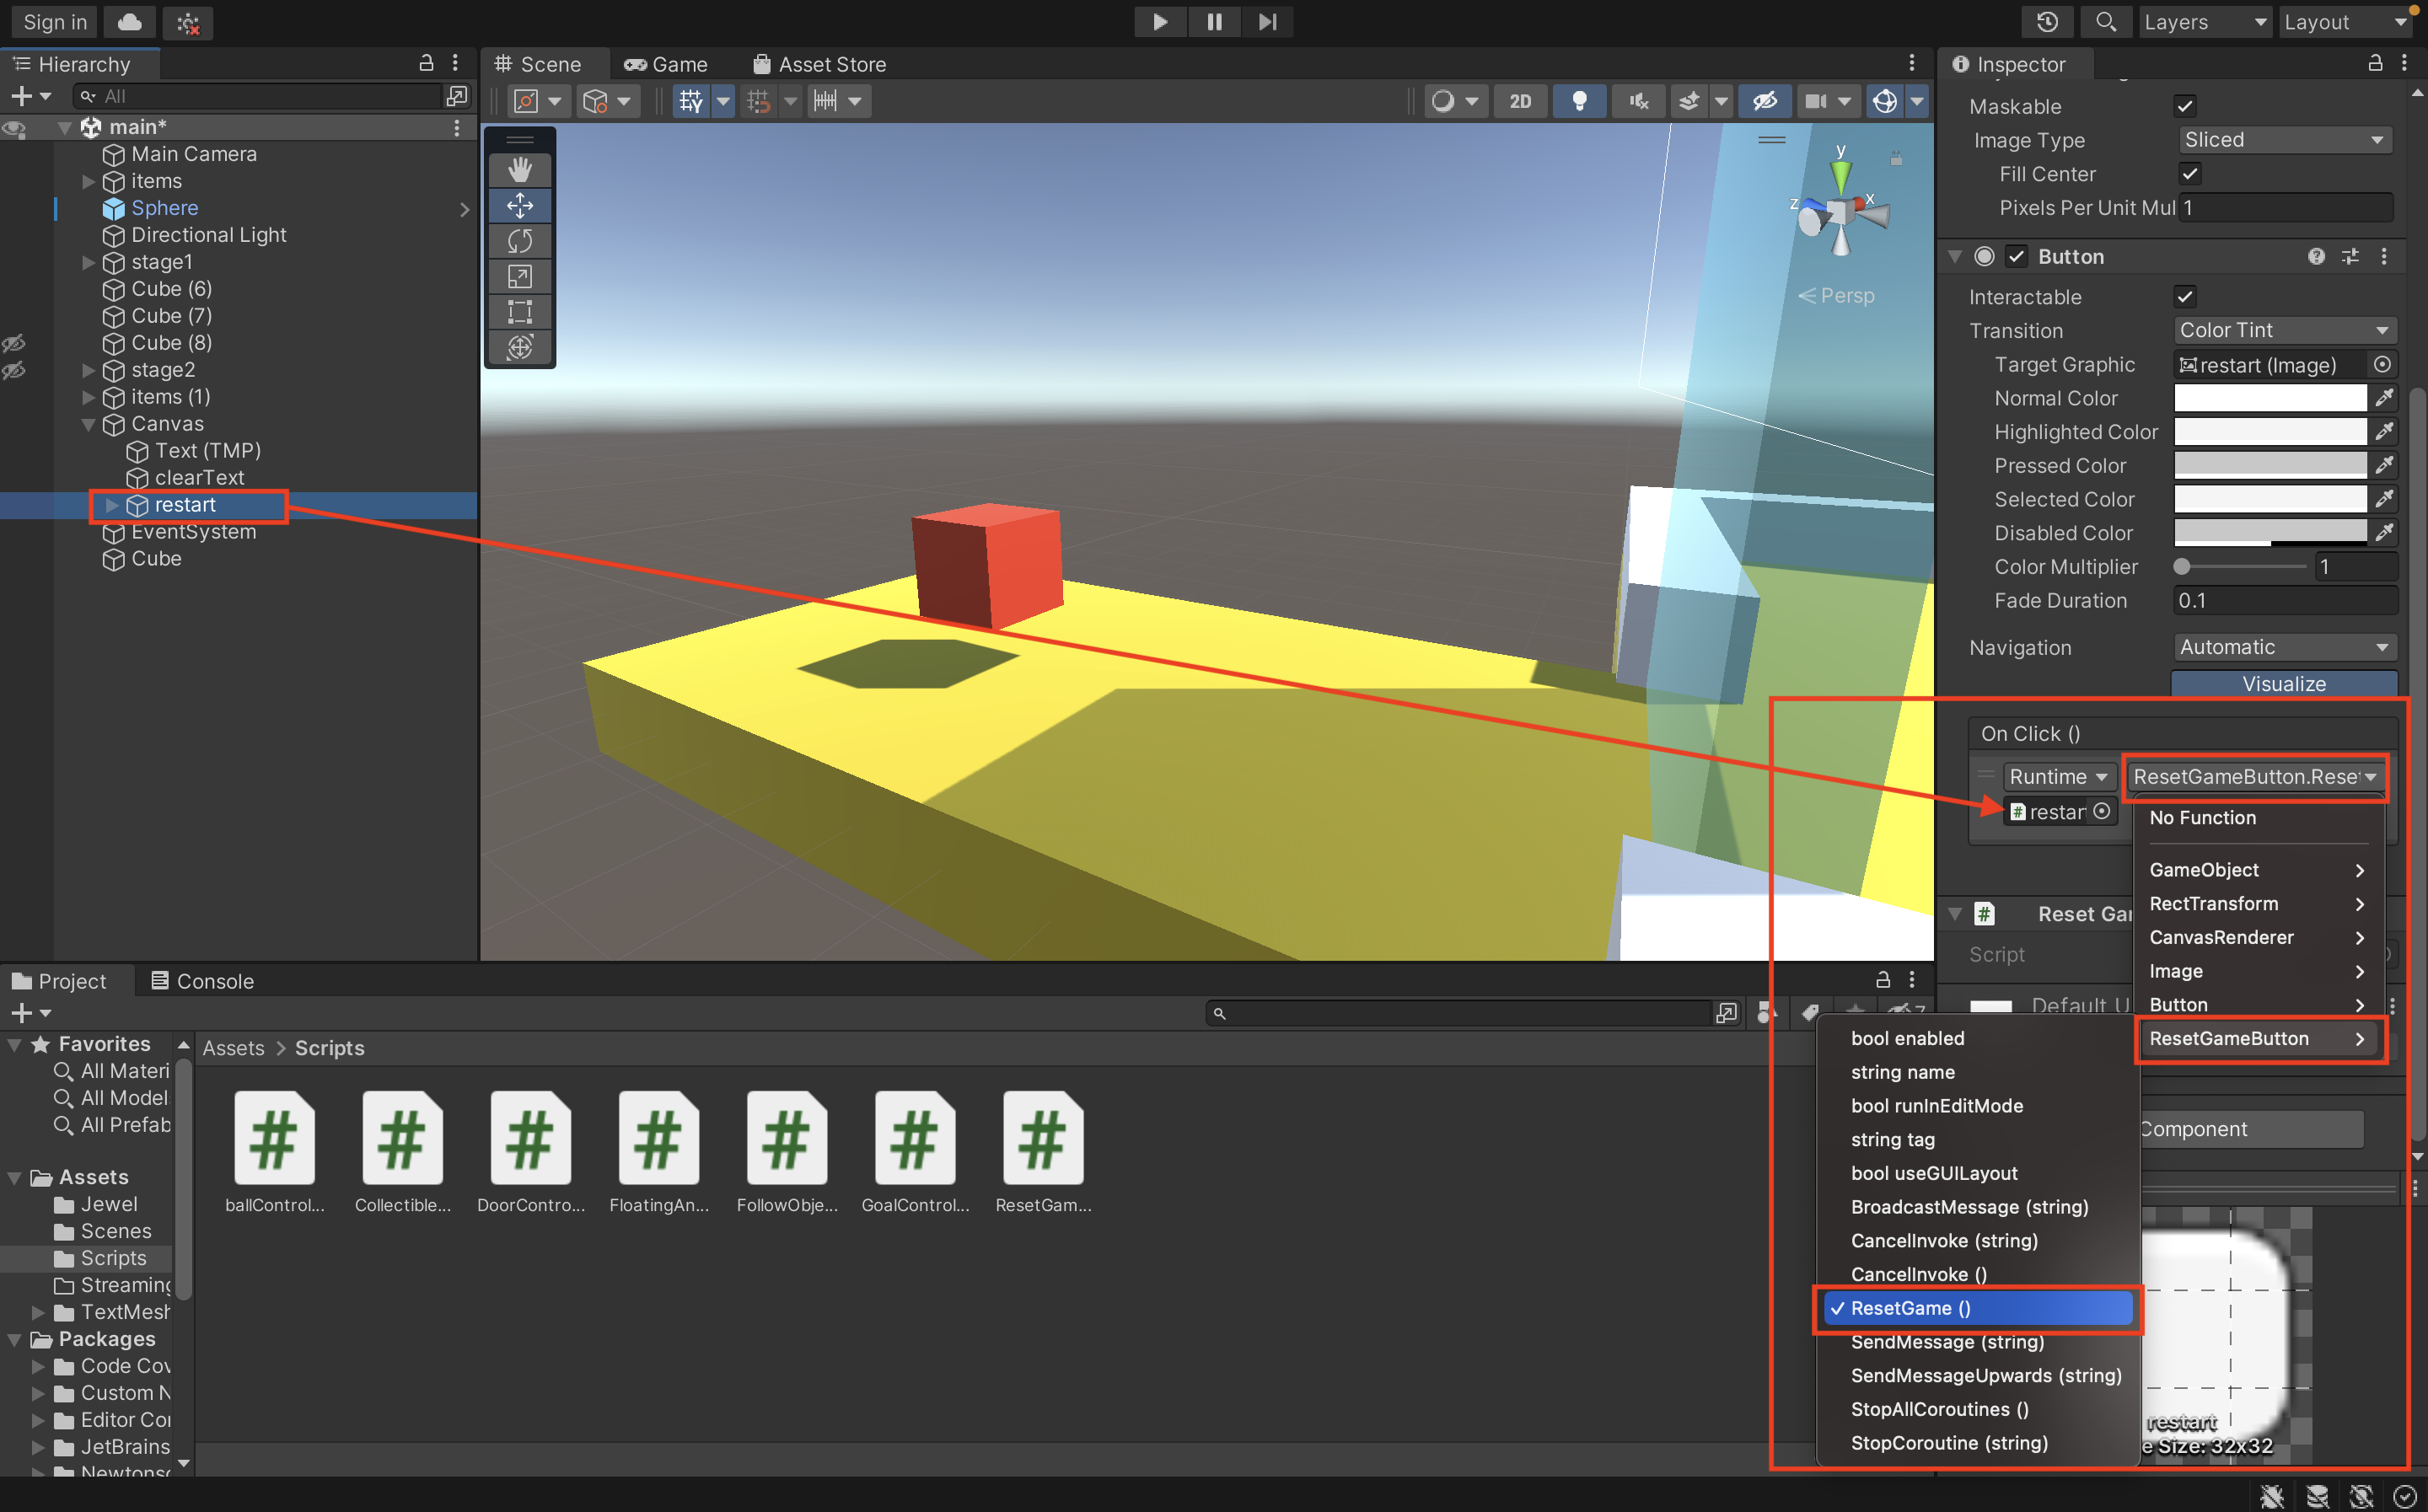This screenshot has height=1512, width=2428.
Task: Enable 2D view mode
Action: click(x=1520, y=100)
